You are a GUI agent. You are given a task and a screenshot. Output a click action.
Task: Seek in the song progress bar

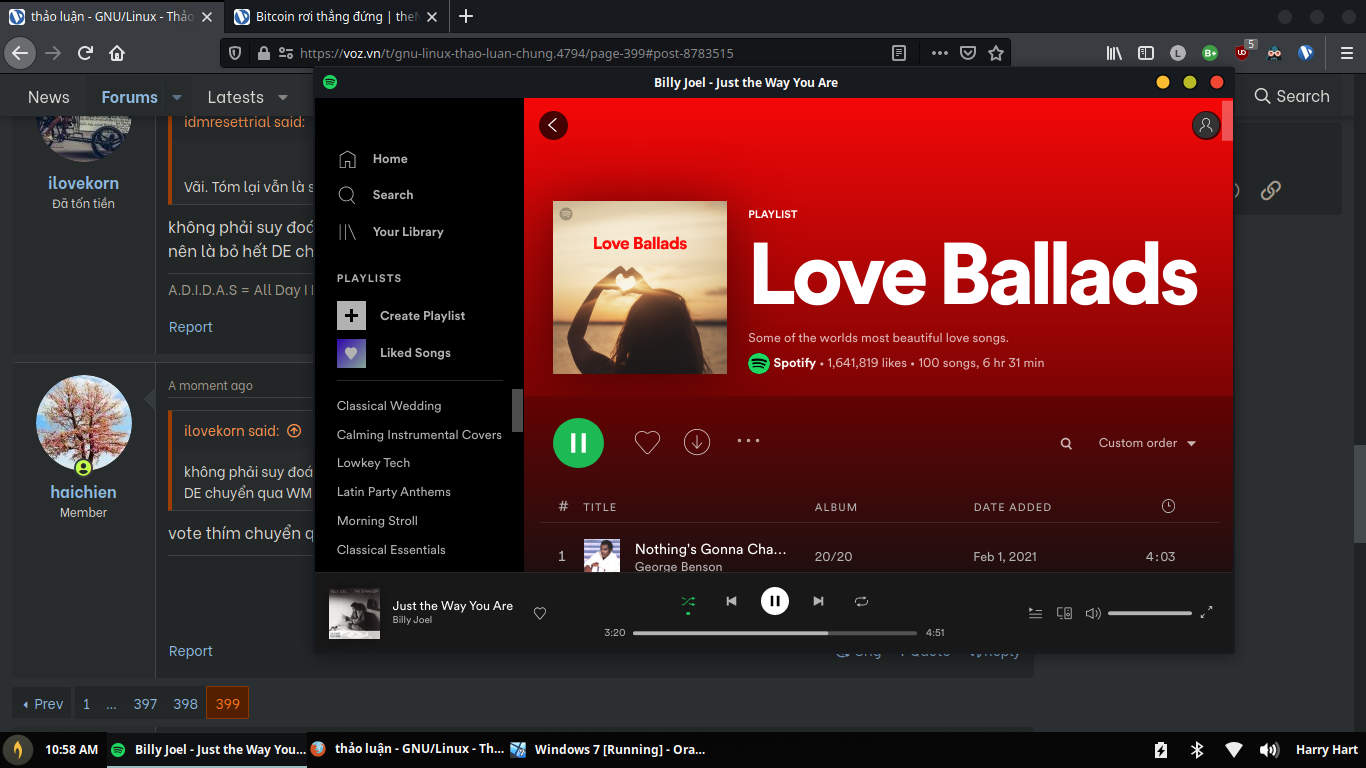tap(775, 633)
